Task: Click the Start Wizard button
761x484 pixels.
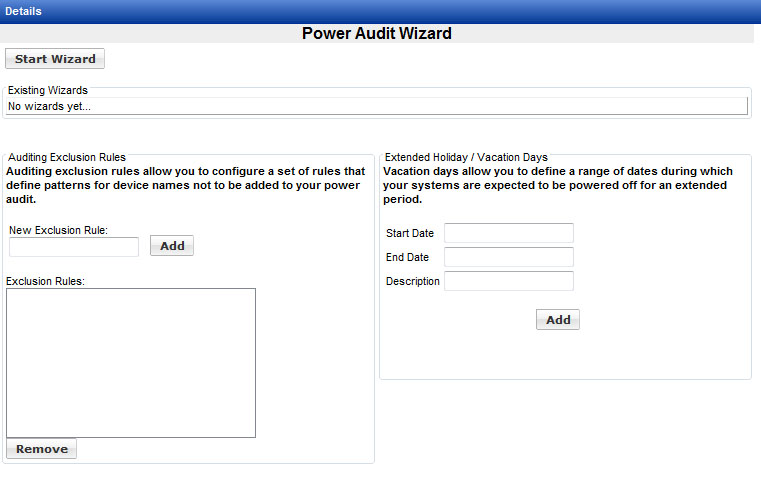Action: pyautogui.click(x=55, y=59)
